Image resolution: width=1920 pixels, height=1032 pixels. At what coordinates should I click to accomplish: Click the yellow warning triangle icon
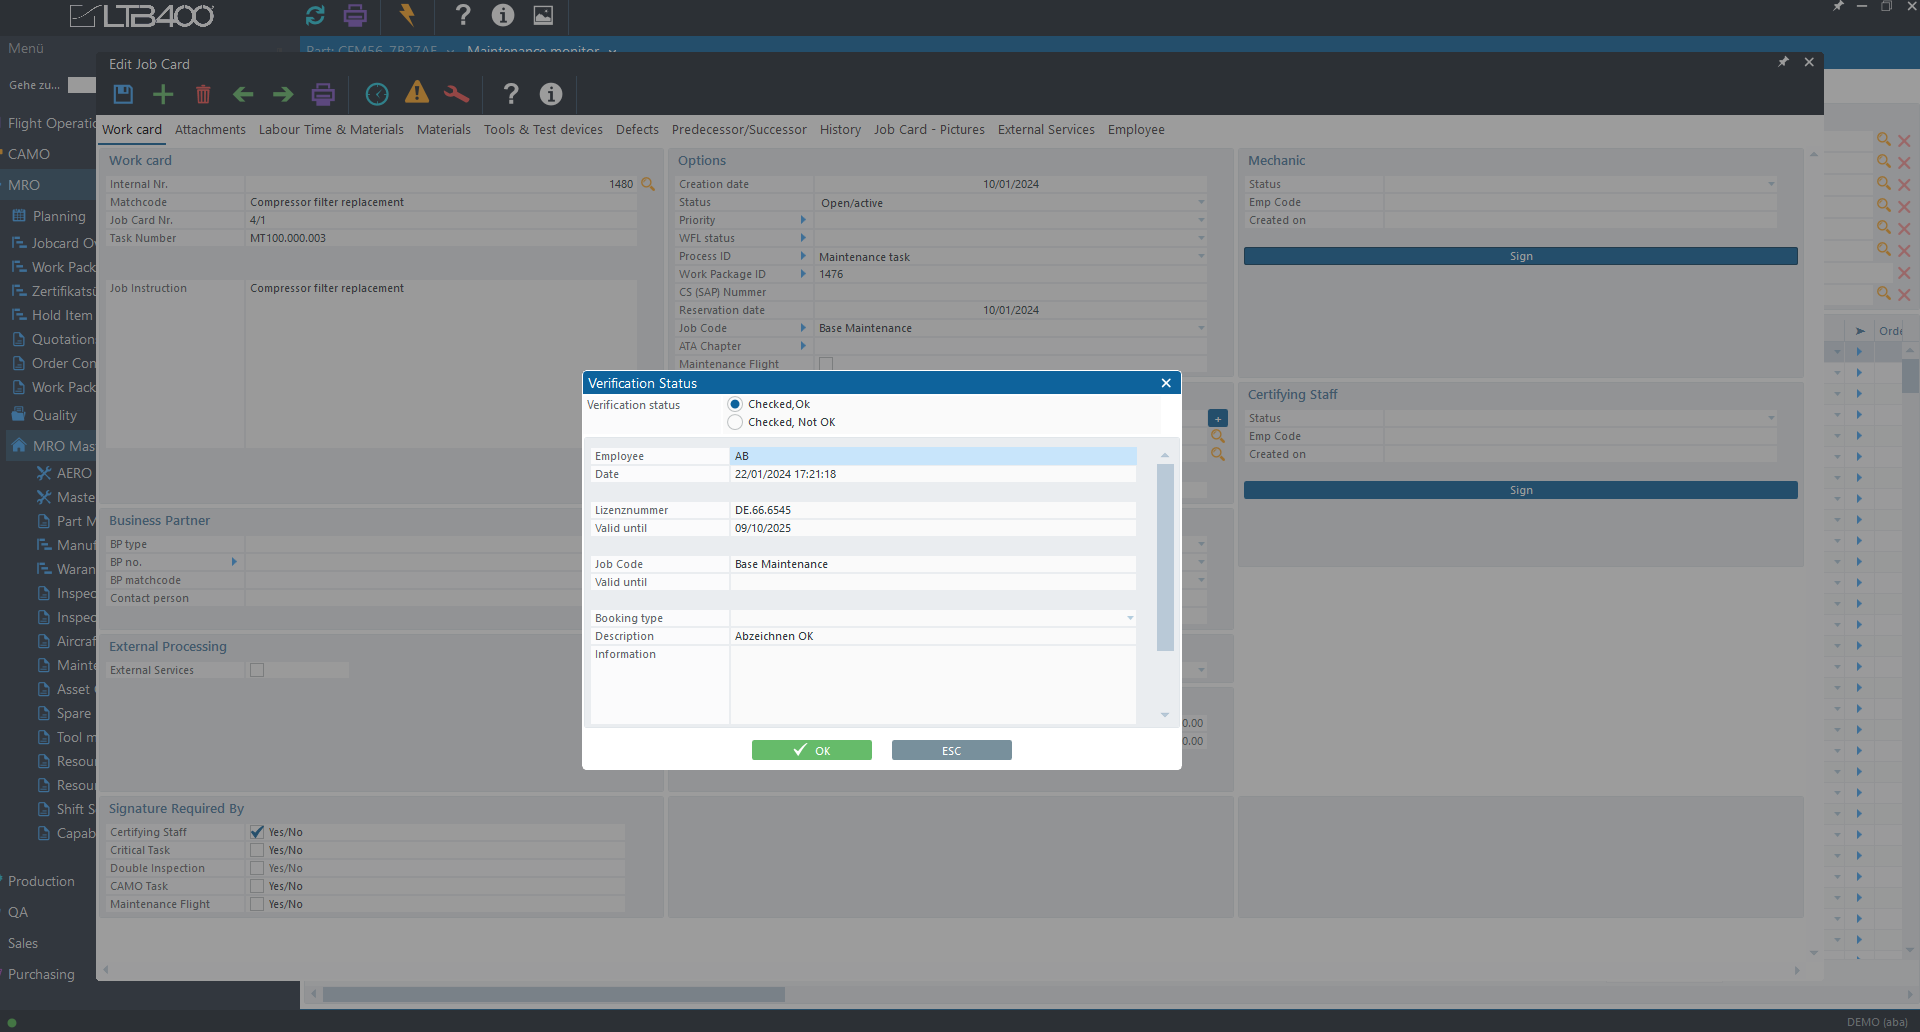[417, 93]
